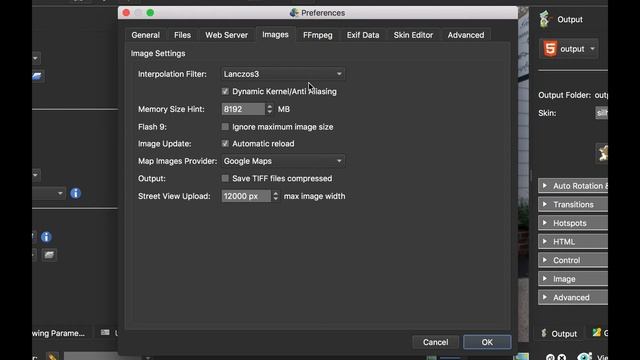
Task: Click the Skin field value
Action: [x=602, y=113]
